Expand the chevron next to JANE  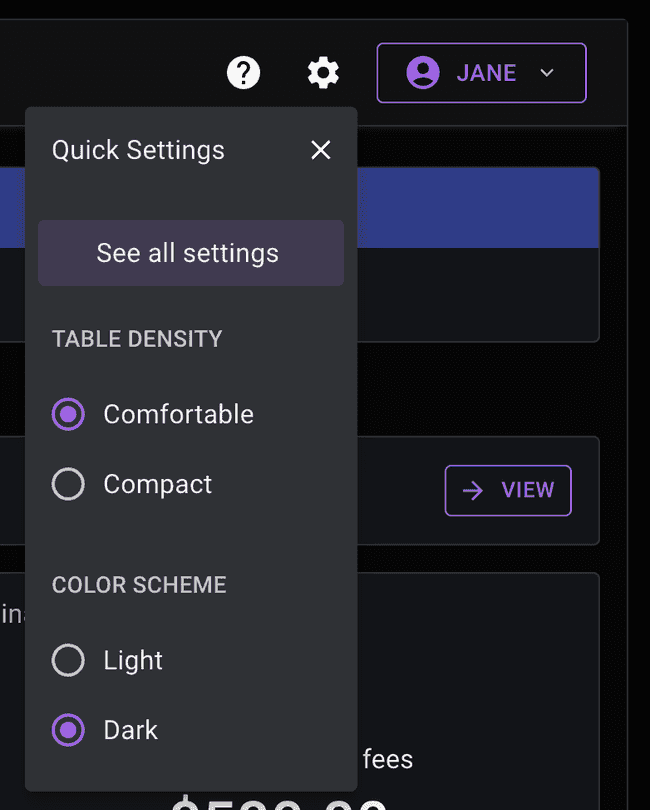pyautogui.click(x=546, y=73)
